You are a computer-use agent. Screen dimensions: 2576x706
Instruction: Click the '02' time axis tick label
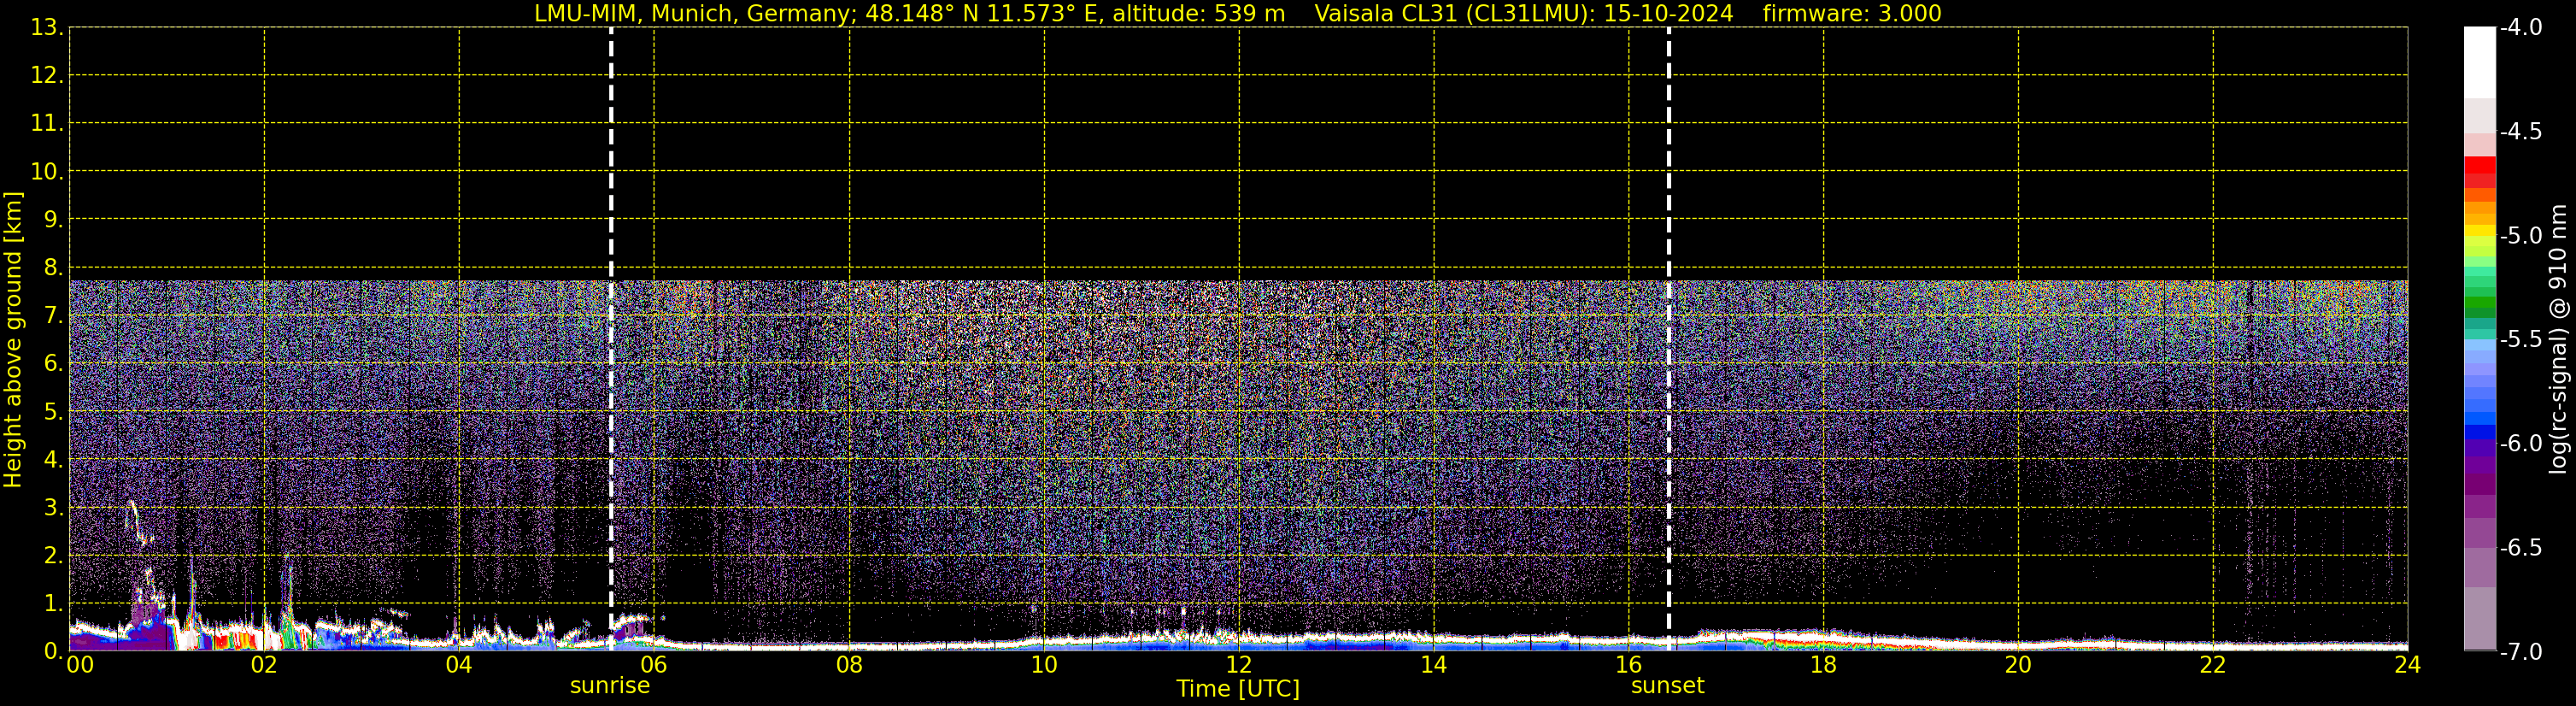(x=264, y=665)
